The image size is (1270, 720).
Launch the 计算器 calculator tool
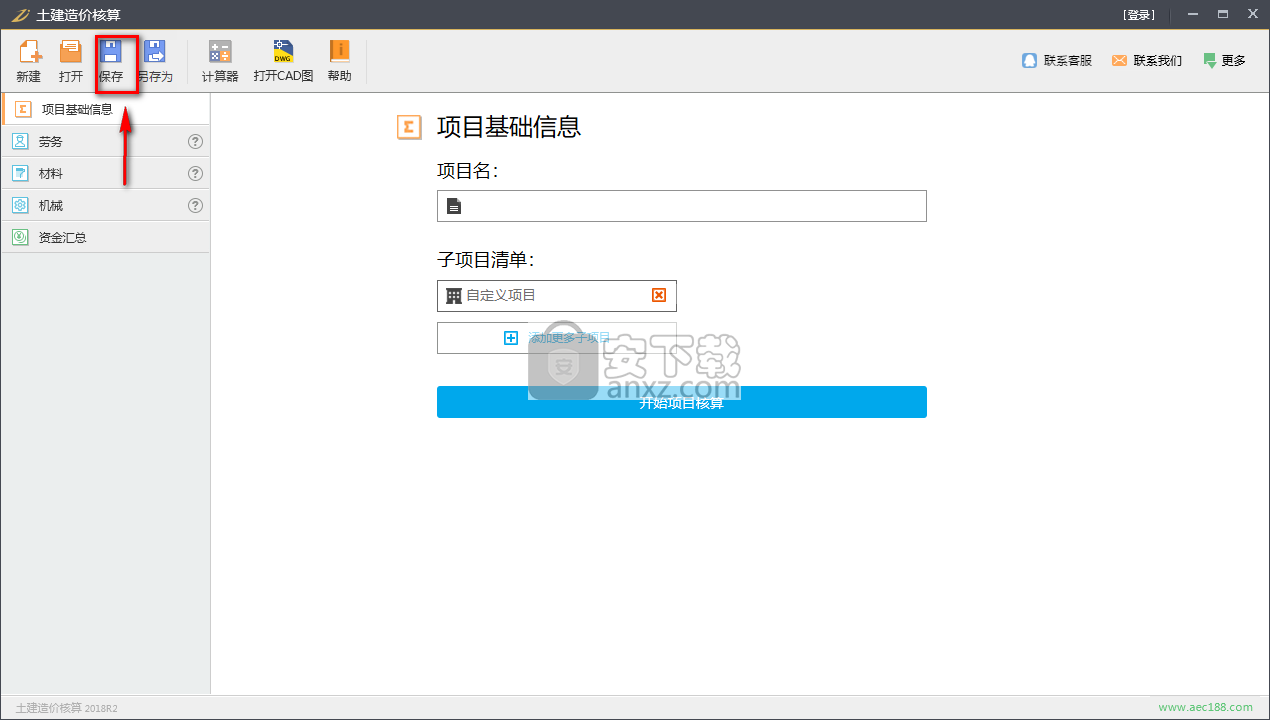point(220,61)
